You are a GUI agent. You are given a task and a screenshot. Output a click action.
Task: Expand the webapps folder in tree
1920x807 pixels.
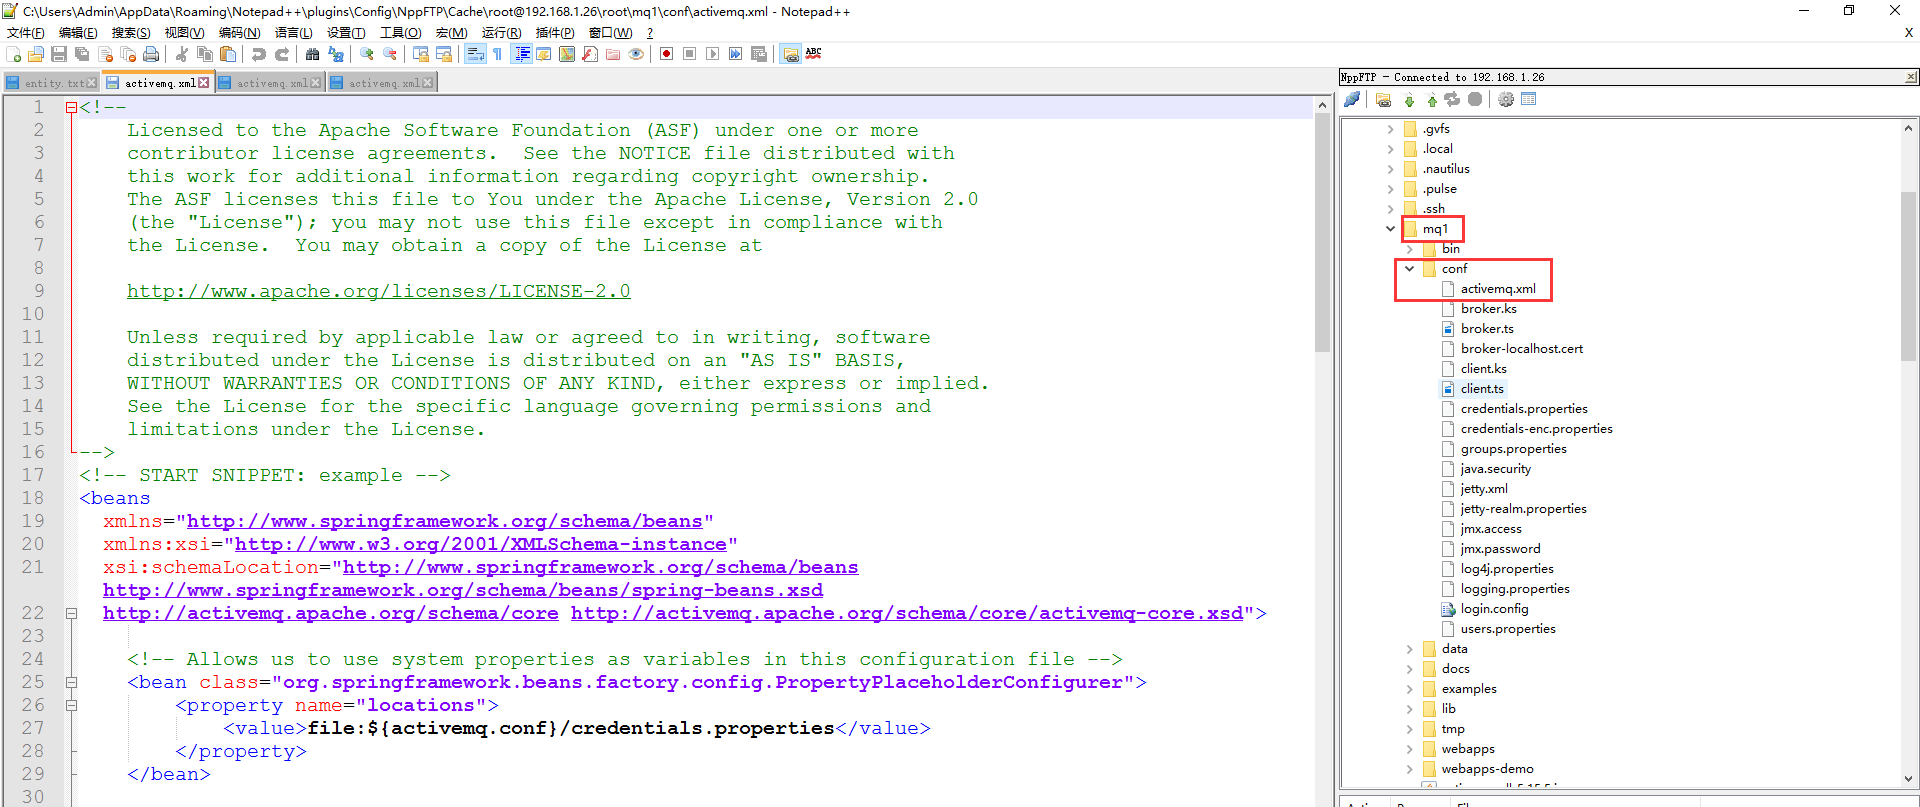[x=1409, y=749]
